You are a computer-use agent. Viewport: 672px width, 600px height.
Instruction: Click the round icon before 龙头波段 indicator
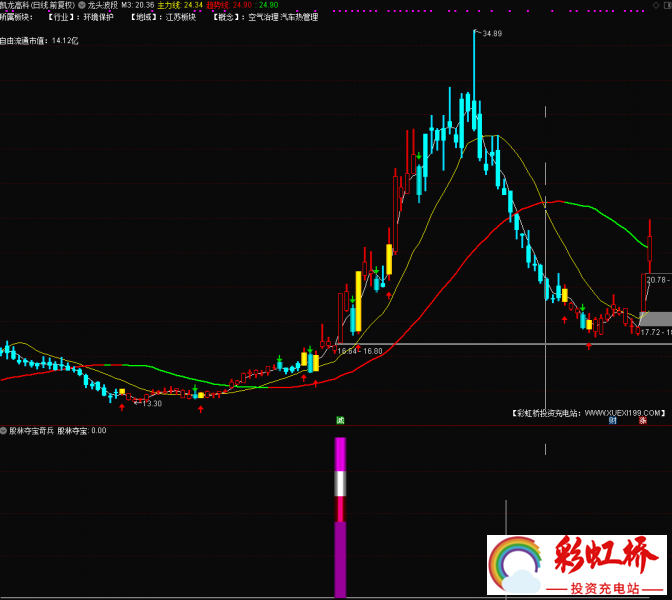pyautogui.click(x=81, y=5)
